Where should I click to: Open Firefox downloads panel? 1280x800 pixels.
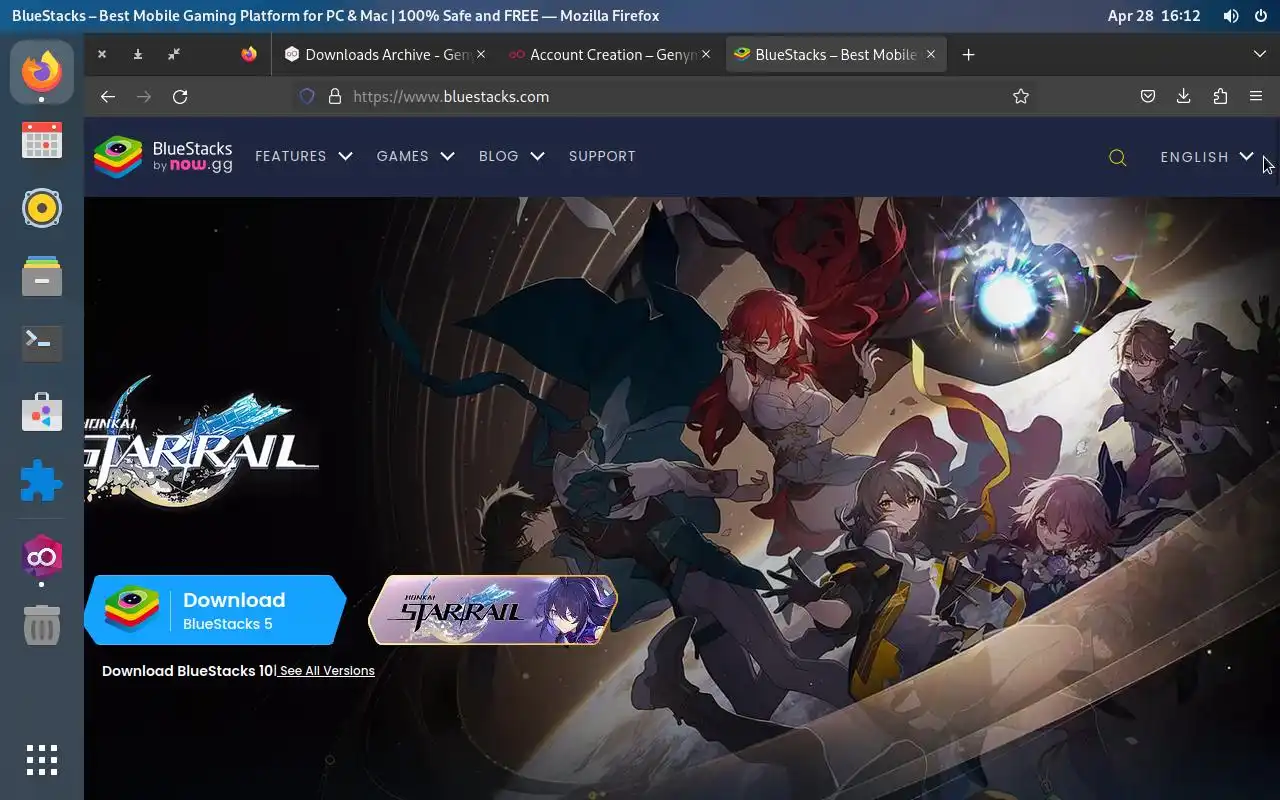coord(1184,97)
